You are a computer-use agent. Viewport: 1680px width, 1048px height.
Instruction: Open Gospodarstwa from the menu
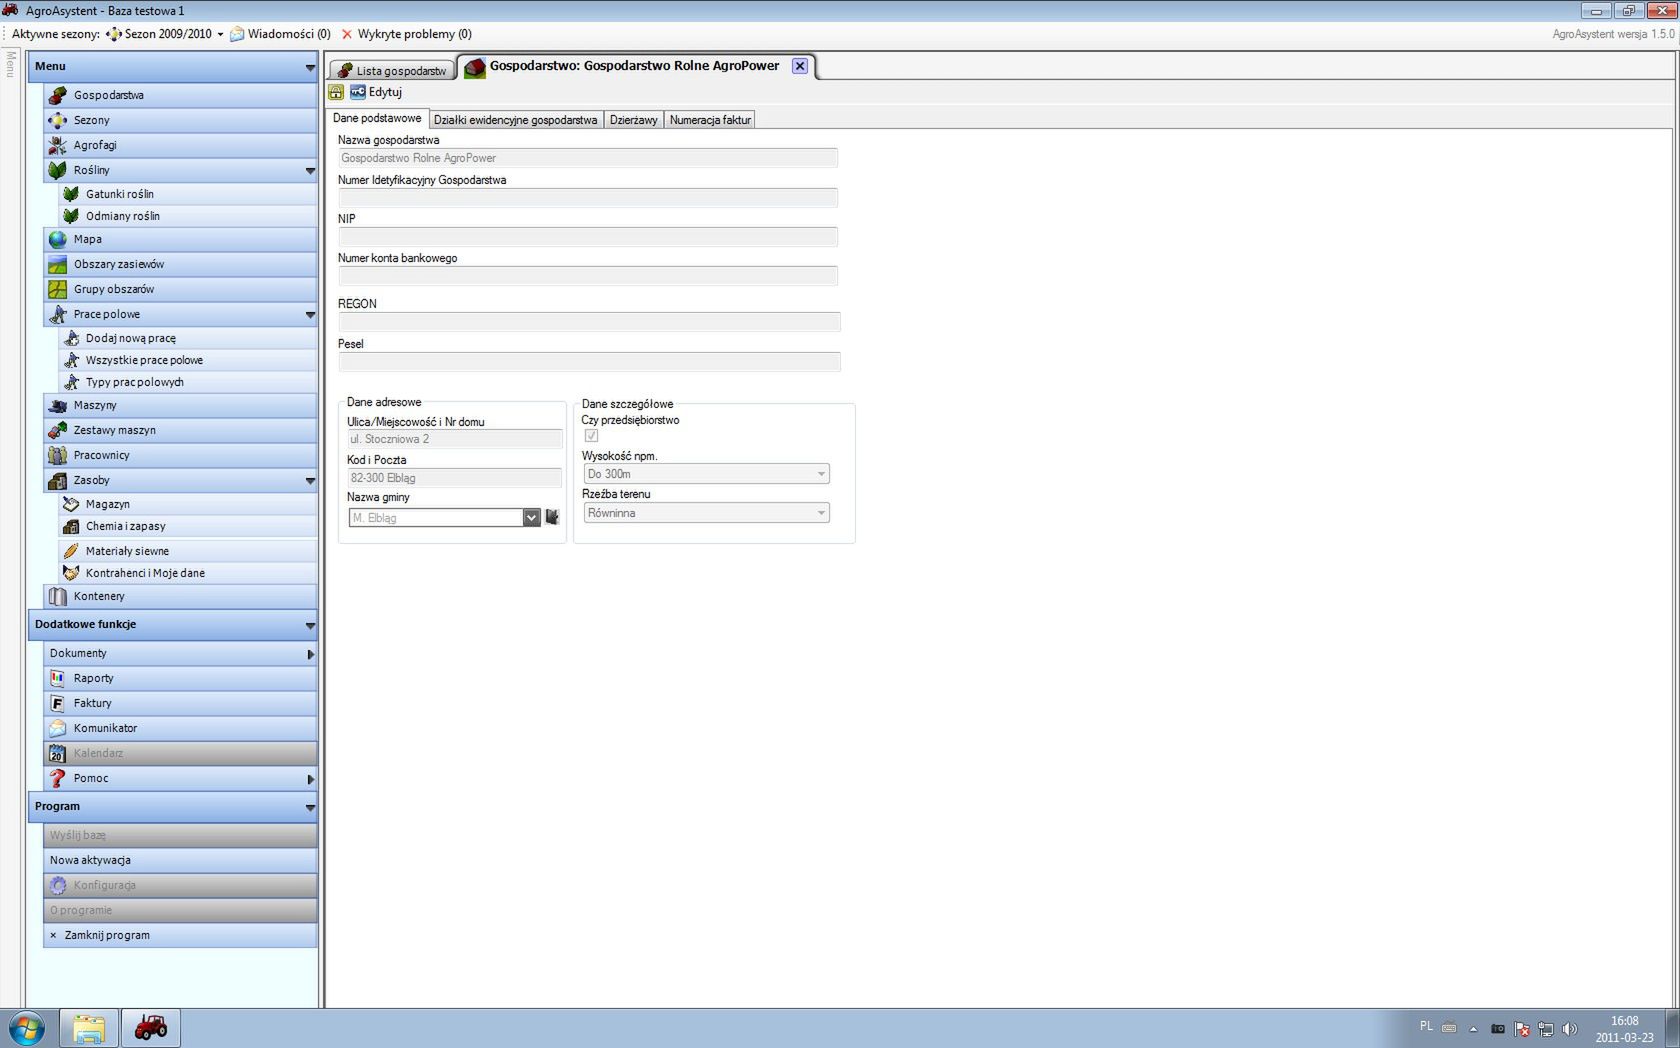[x=180, y=95]
